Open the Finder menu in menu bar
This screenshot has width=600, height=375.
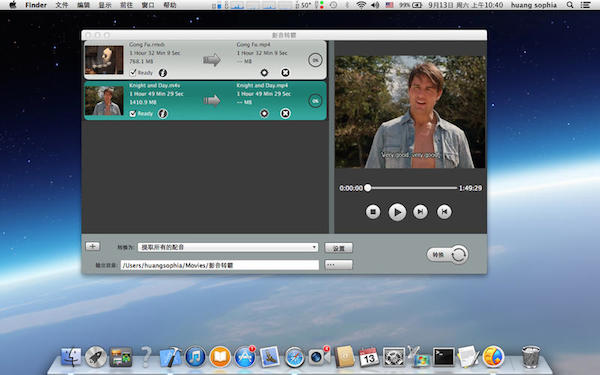pyautogui.click(x=36, y=5)
